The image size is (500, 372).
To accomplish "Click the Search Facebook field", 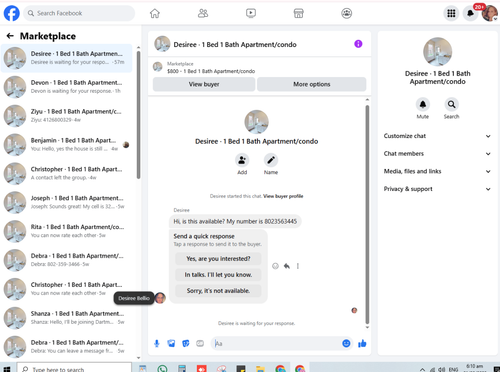I will [79, 13].
